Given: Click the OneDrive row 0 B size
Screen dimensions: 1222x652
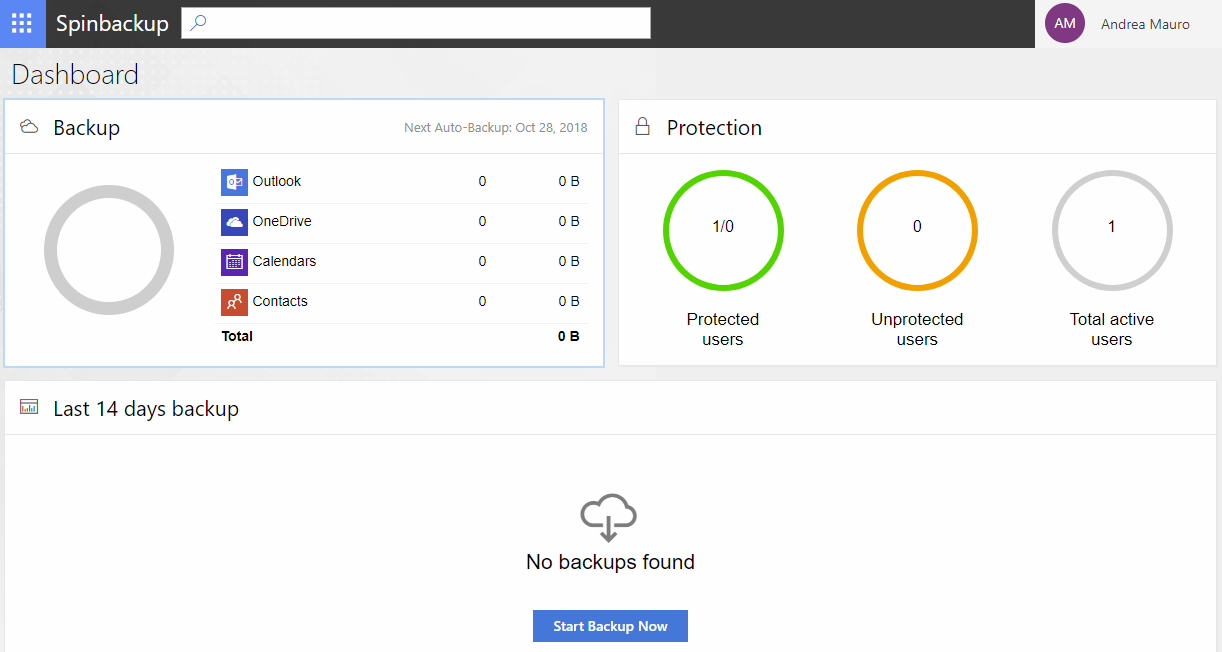Looking at the screenshot, I should [x=569, y=221].
